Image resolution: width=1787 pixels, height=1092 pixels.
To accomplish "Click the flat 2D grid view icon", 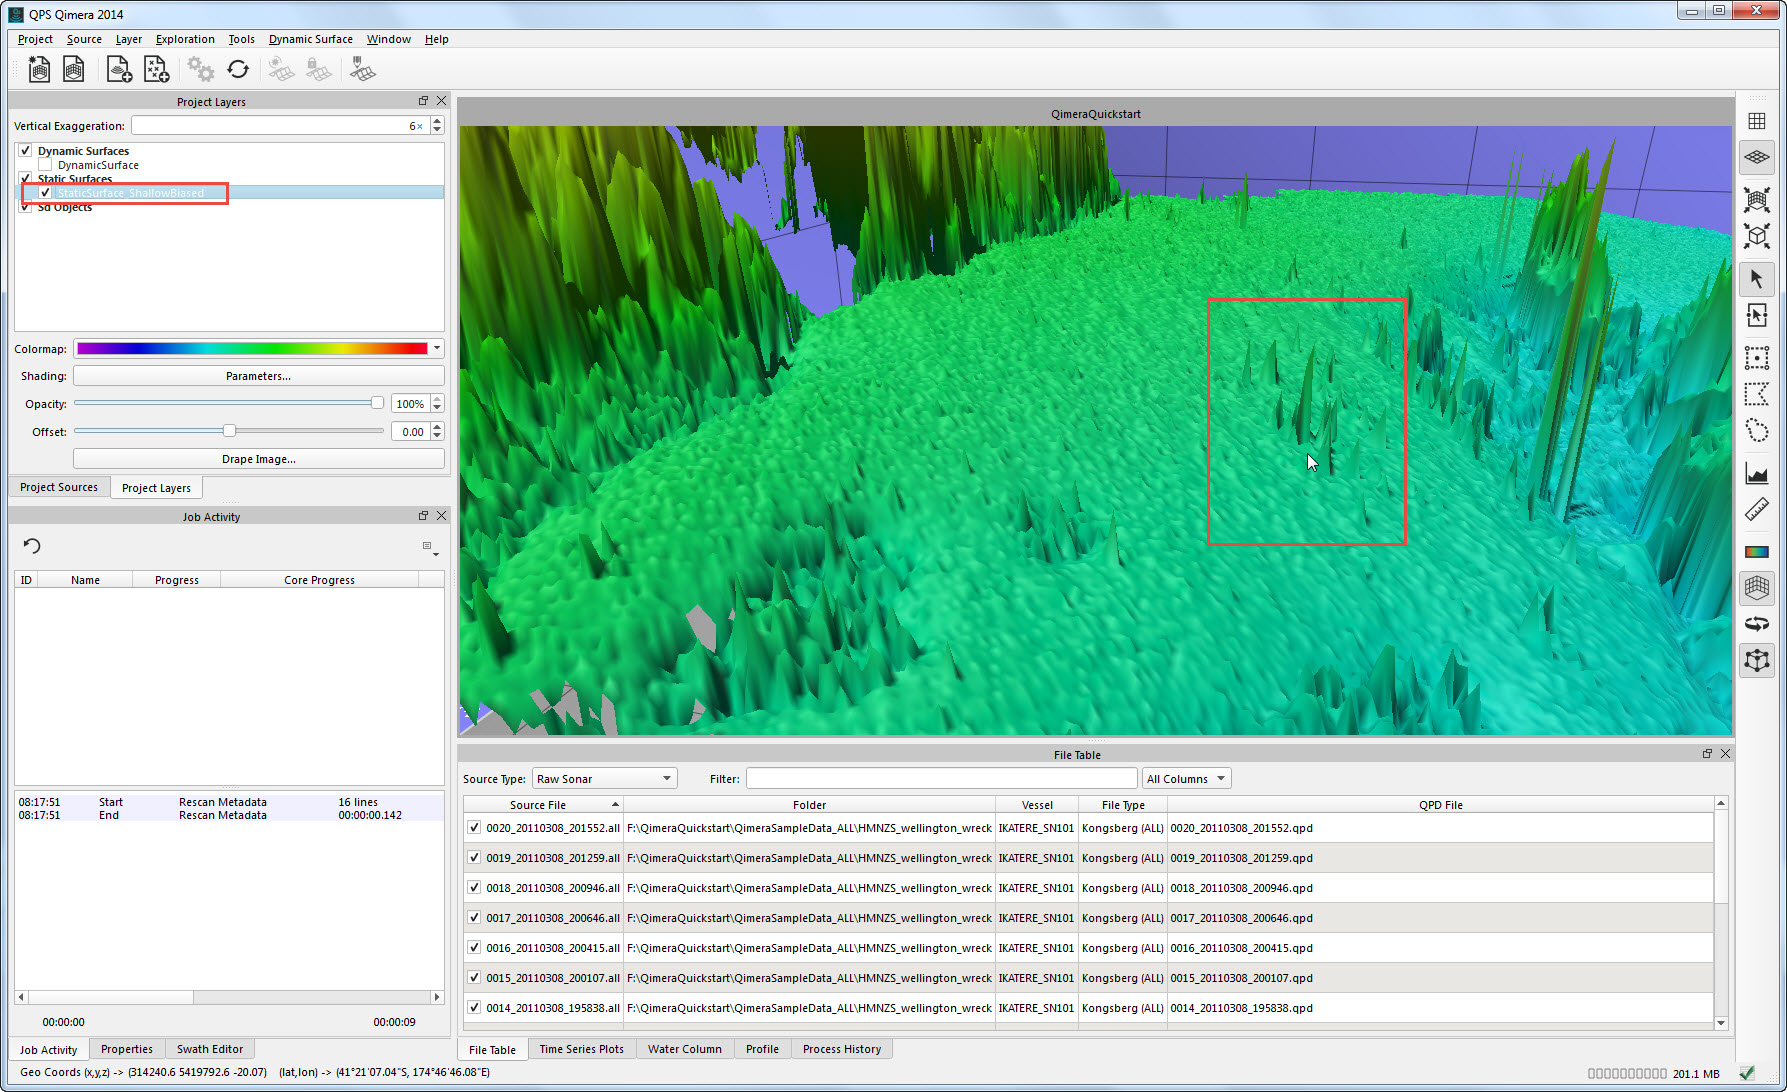I will coord(1756,121).
